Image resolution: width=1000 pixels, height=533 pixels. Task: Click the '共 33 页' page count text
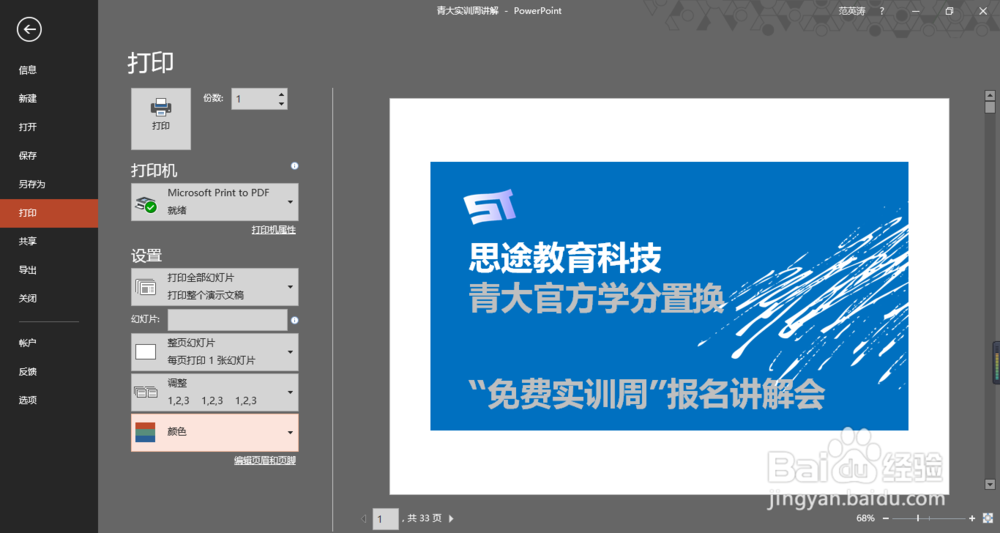point(424,518)
